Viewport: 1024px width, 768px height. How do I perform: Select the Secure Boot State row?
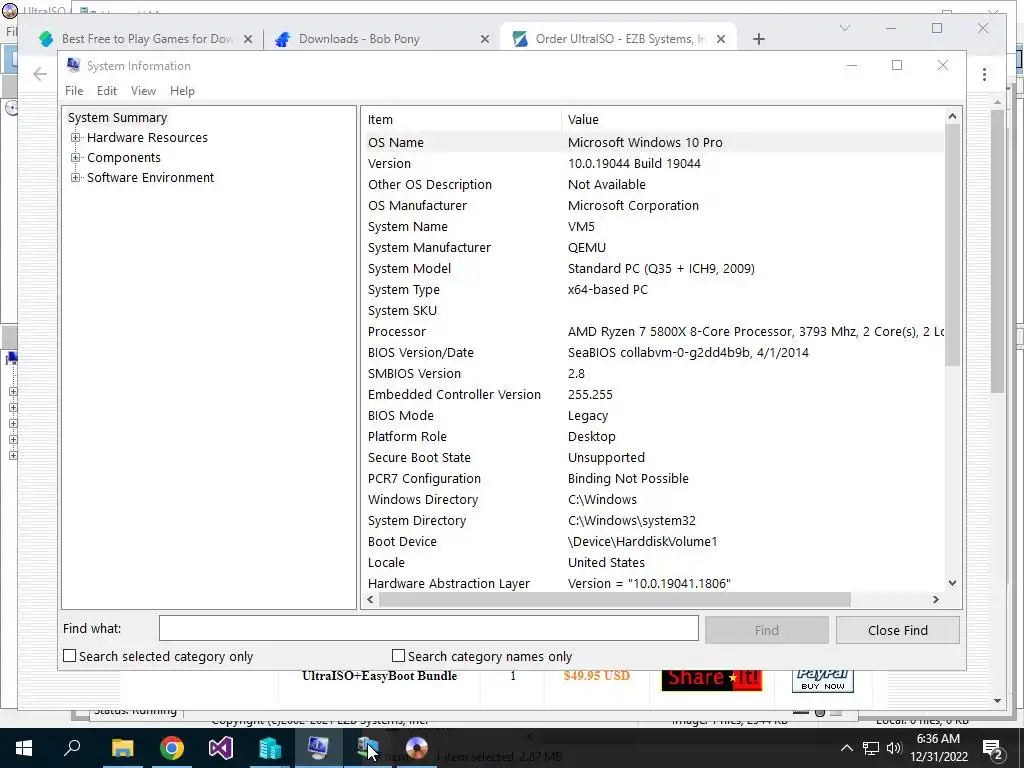tap(655, 458)
